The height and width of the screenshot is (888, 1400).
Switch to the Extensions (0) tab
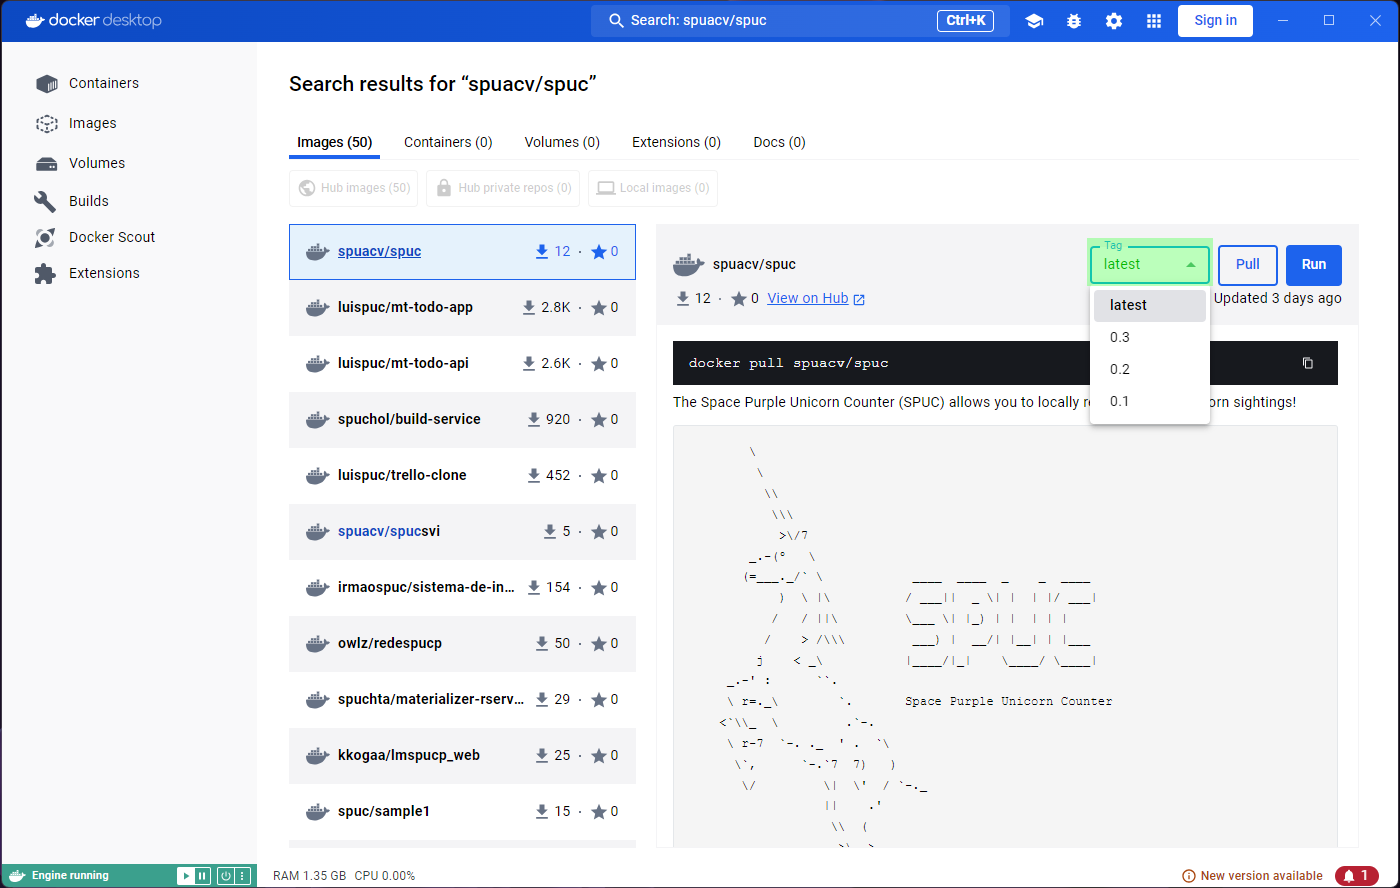[x=676, y=142]
